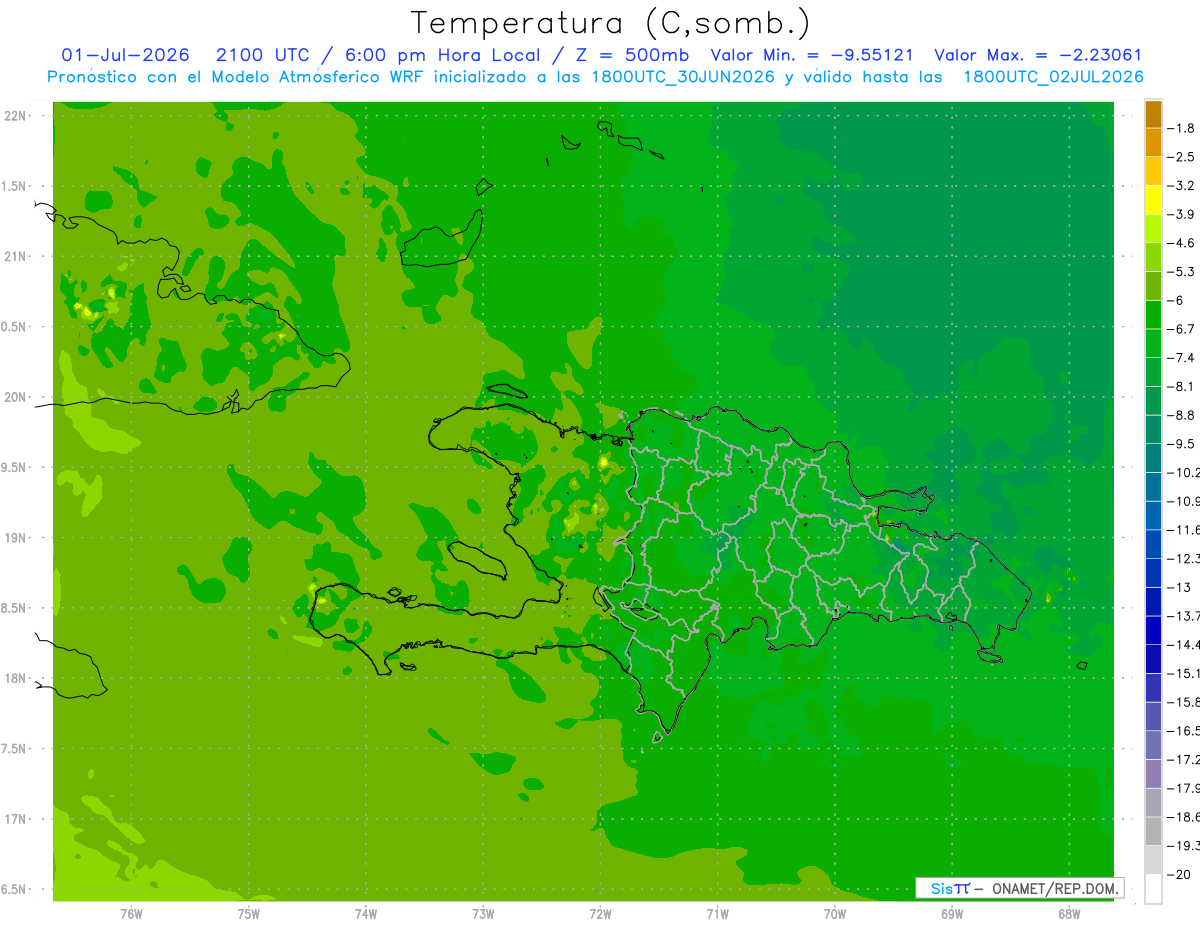Click the '75W' longitude label
This screenshot has height=927, width=1200.
tap(249, 913)
